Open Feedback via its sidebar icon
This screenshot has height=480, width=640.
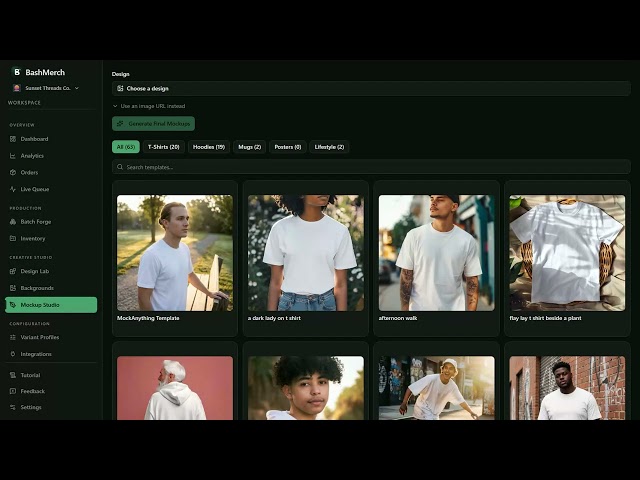(x=13, y=391)
